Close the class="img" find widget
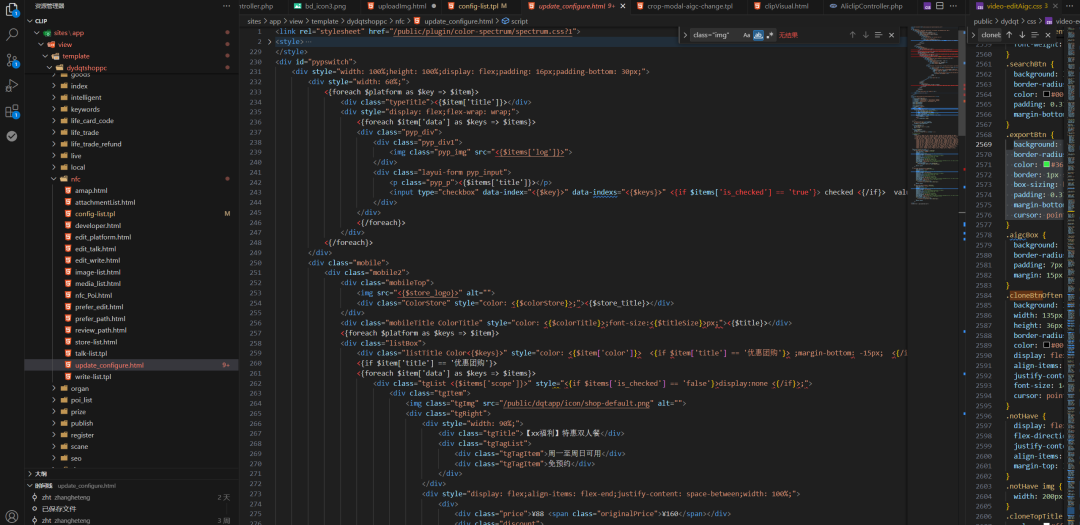This screenshot has height=525, width=1080. pos(891,34)
